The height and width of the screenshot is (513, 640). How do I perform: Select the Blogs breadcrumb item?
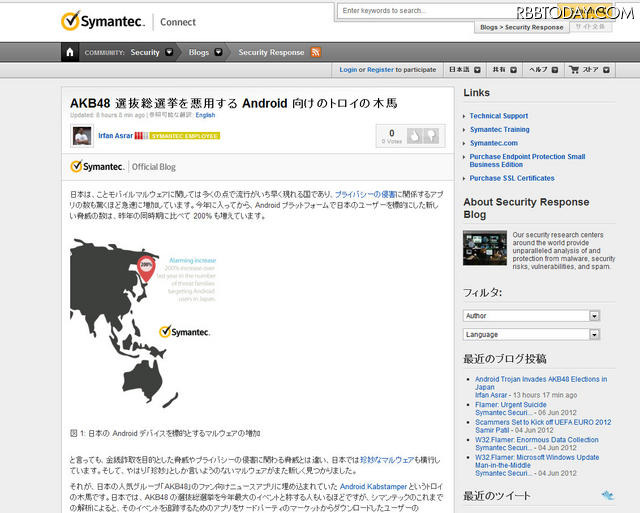[x=199, y=52]
